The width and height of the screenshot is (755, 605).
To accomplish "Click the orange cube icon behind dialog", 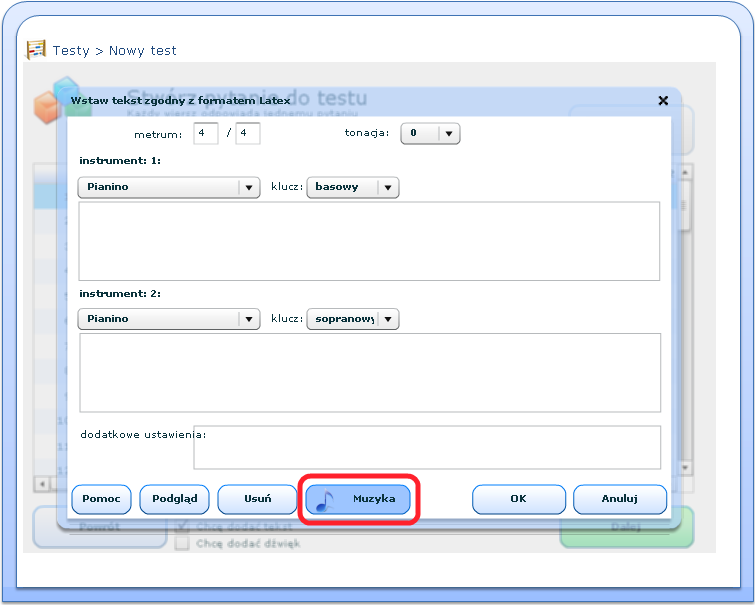I will 47,106.
